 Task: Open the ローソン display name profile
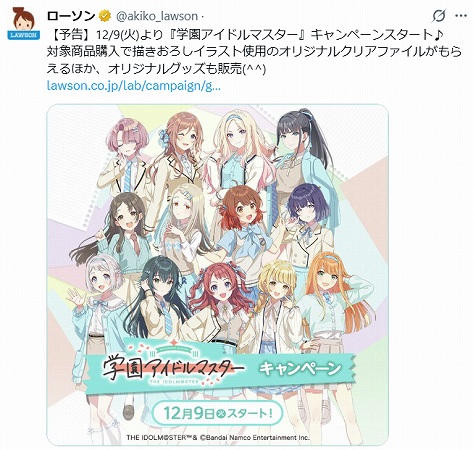click(x=71, y=16)
